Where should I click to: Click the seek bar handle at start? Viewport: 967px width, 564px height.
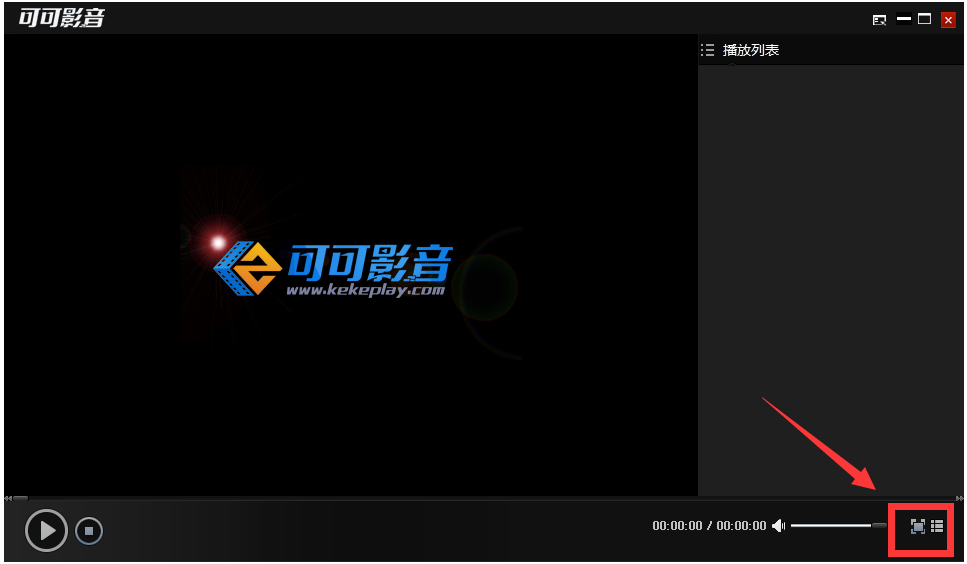(x=20, y=498)
